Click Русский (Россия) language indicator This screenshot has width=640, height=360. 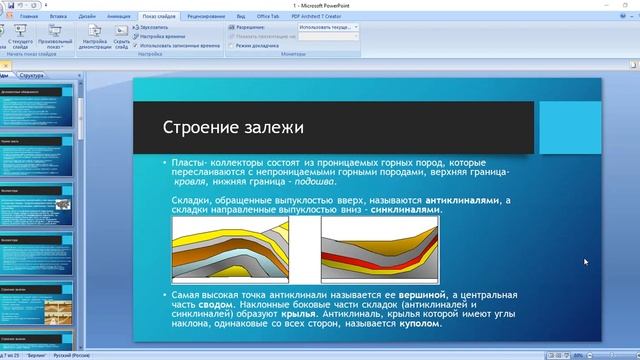tap(71, 356)
